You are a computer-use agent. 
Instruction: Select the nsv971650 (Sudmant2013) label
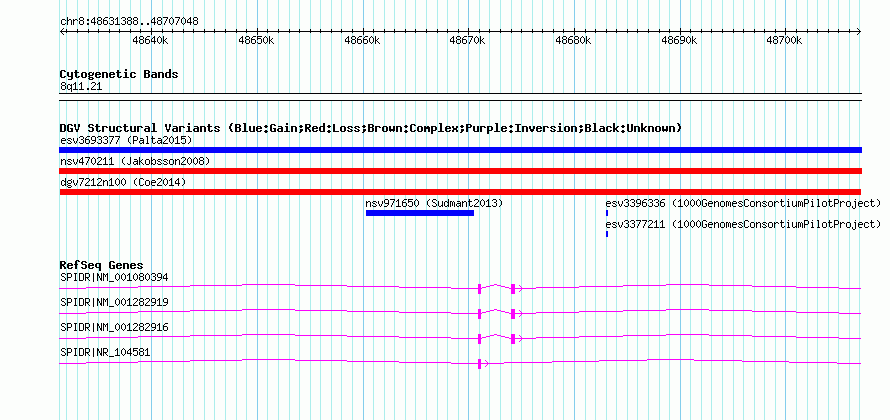(x=434, y=203)
